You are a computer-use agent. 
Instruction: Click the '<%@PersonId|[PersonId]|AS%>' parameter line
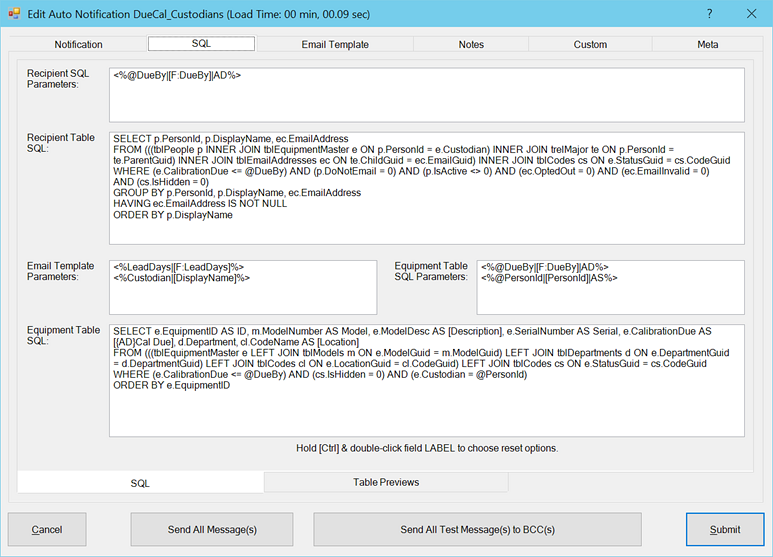point(549,278)
